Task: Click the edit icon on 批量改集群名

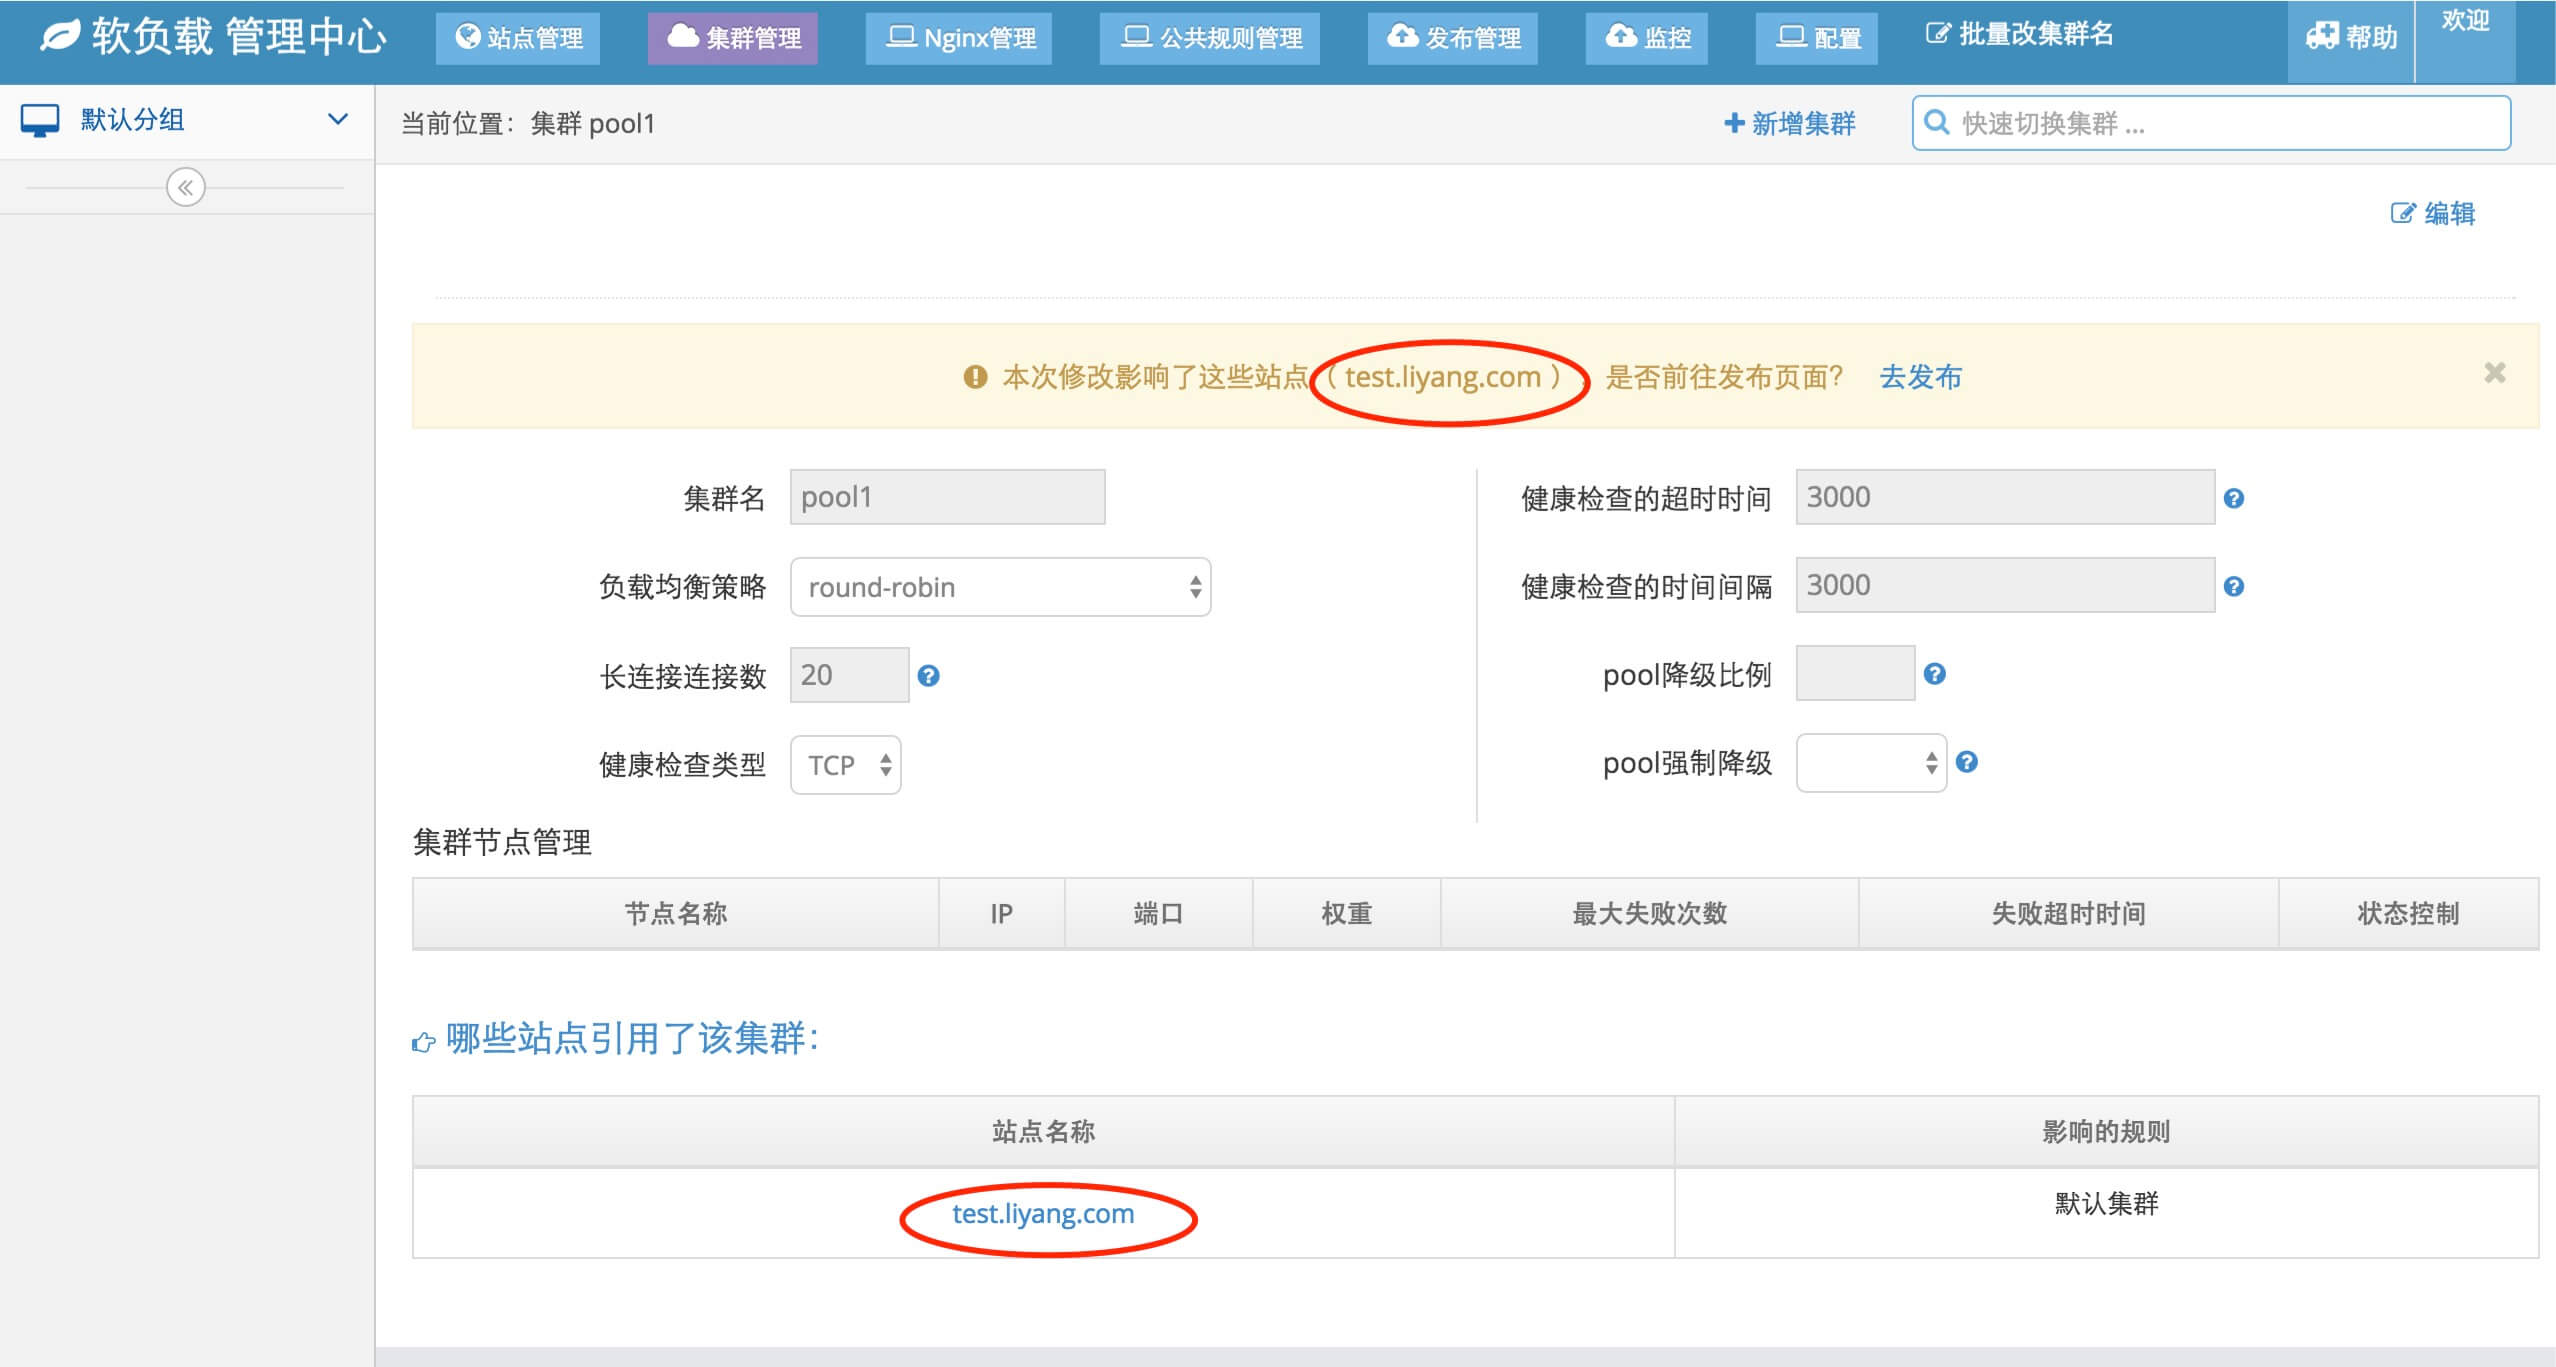Action: [x=1938, y=33]
